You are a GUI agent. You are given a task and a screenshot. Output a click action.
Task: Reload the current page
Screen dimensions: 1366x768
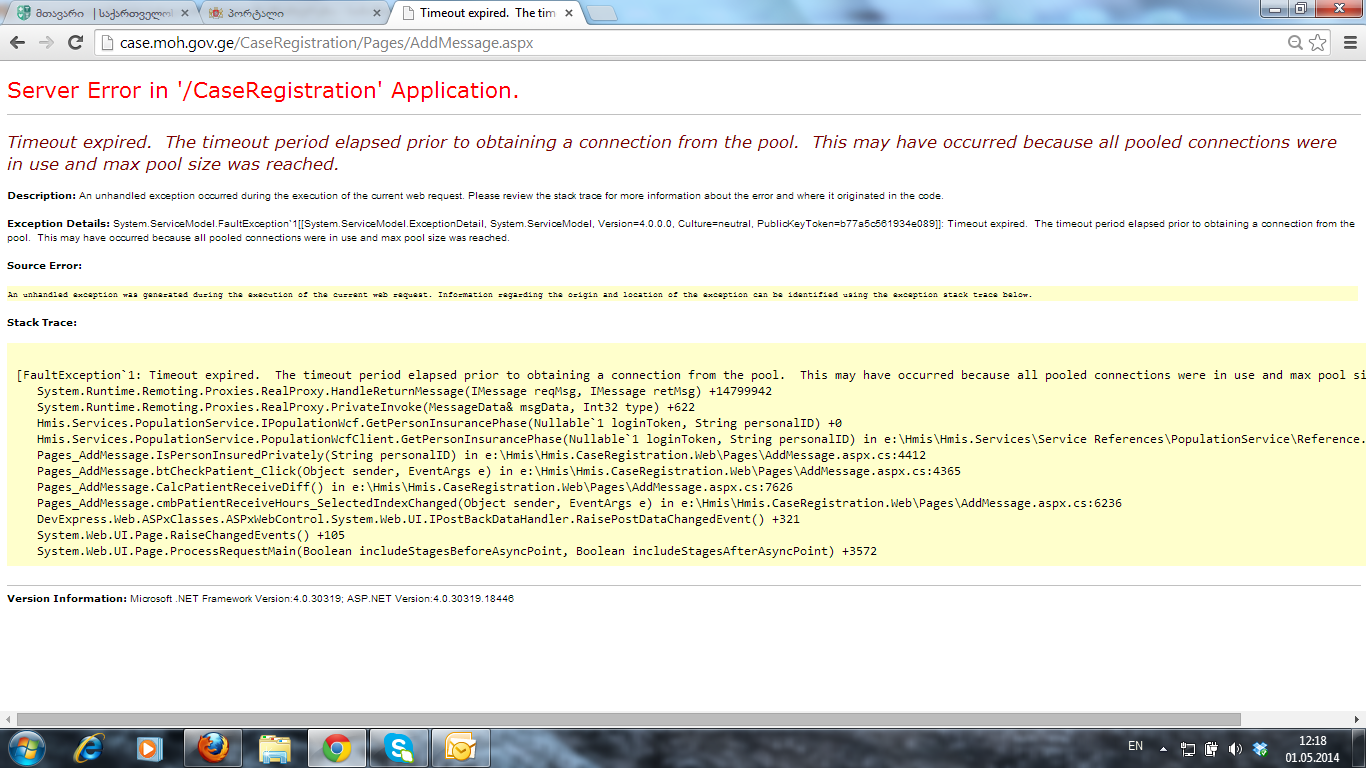click(x=75, y=42)
